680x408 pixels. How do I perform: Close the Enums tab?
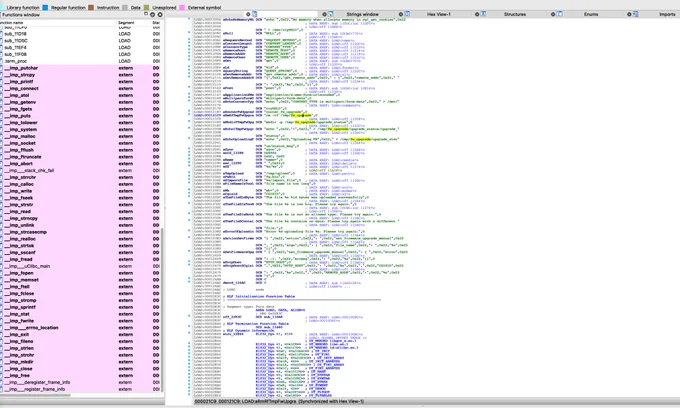click(553, 14)
